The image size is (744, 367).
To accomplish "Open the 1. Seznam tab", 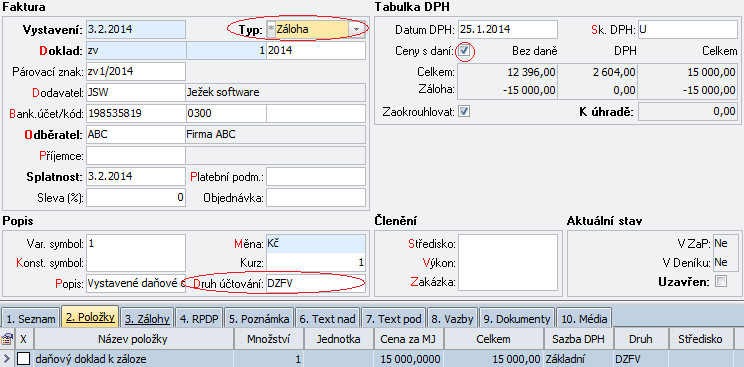I will pos(31,319).
